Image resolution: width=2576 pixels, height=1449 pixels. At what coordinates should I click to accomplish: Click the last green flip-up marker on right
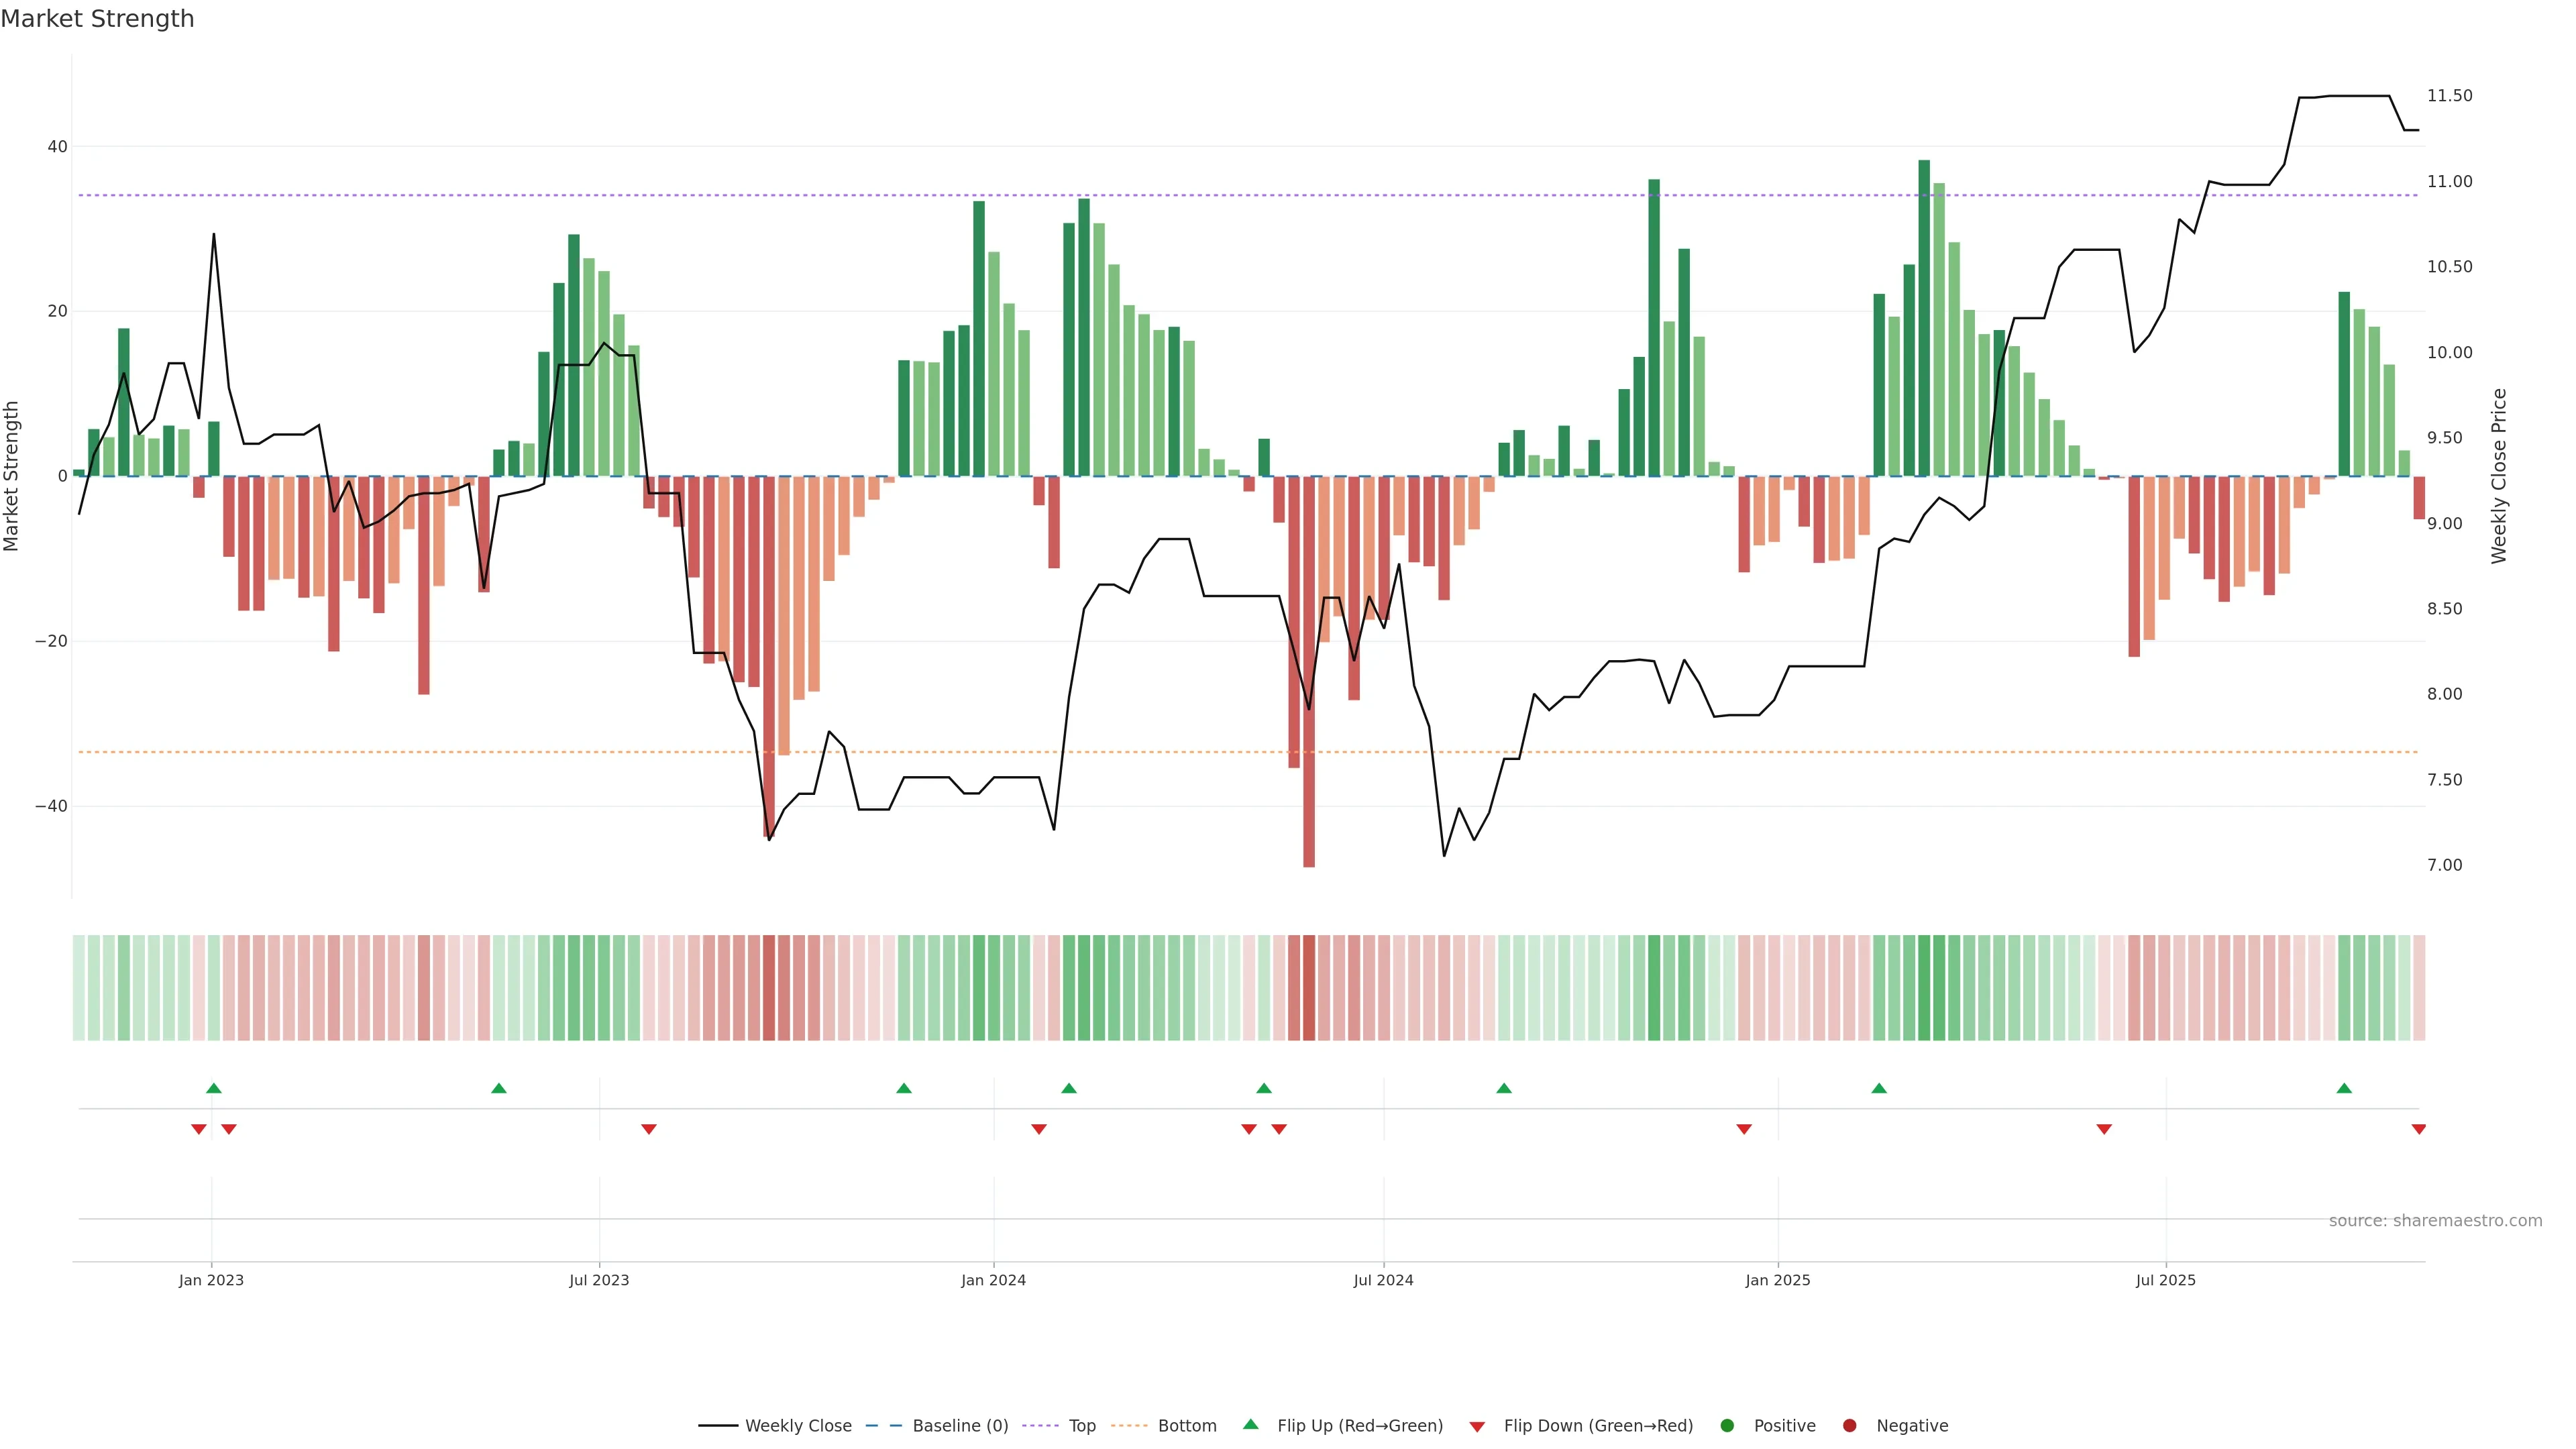pyautogui.click(x=2344, y=1088)
